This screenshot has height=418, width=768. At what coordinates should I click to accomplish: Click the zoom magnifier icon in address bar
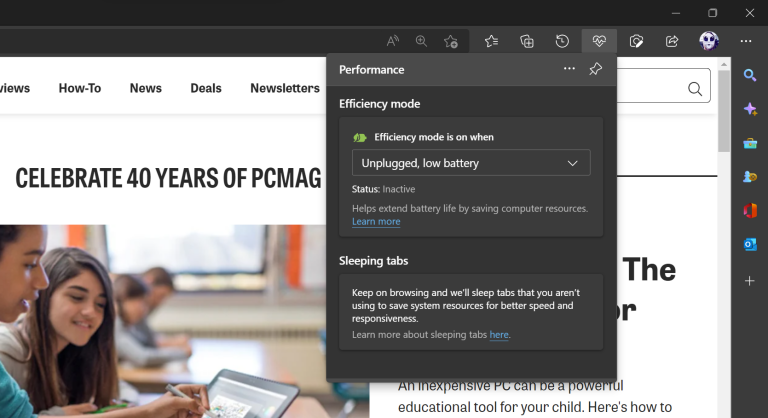[421, 41]
